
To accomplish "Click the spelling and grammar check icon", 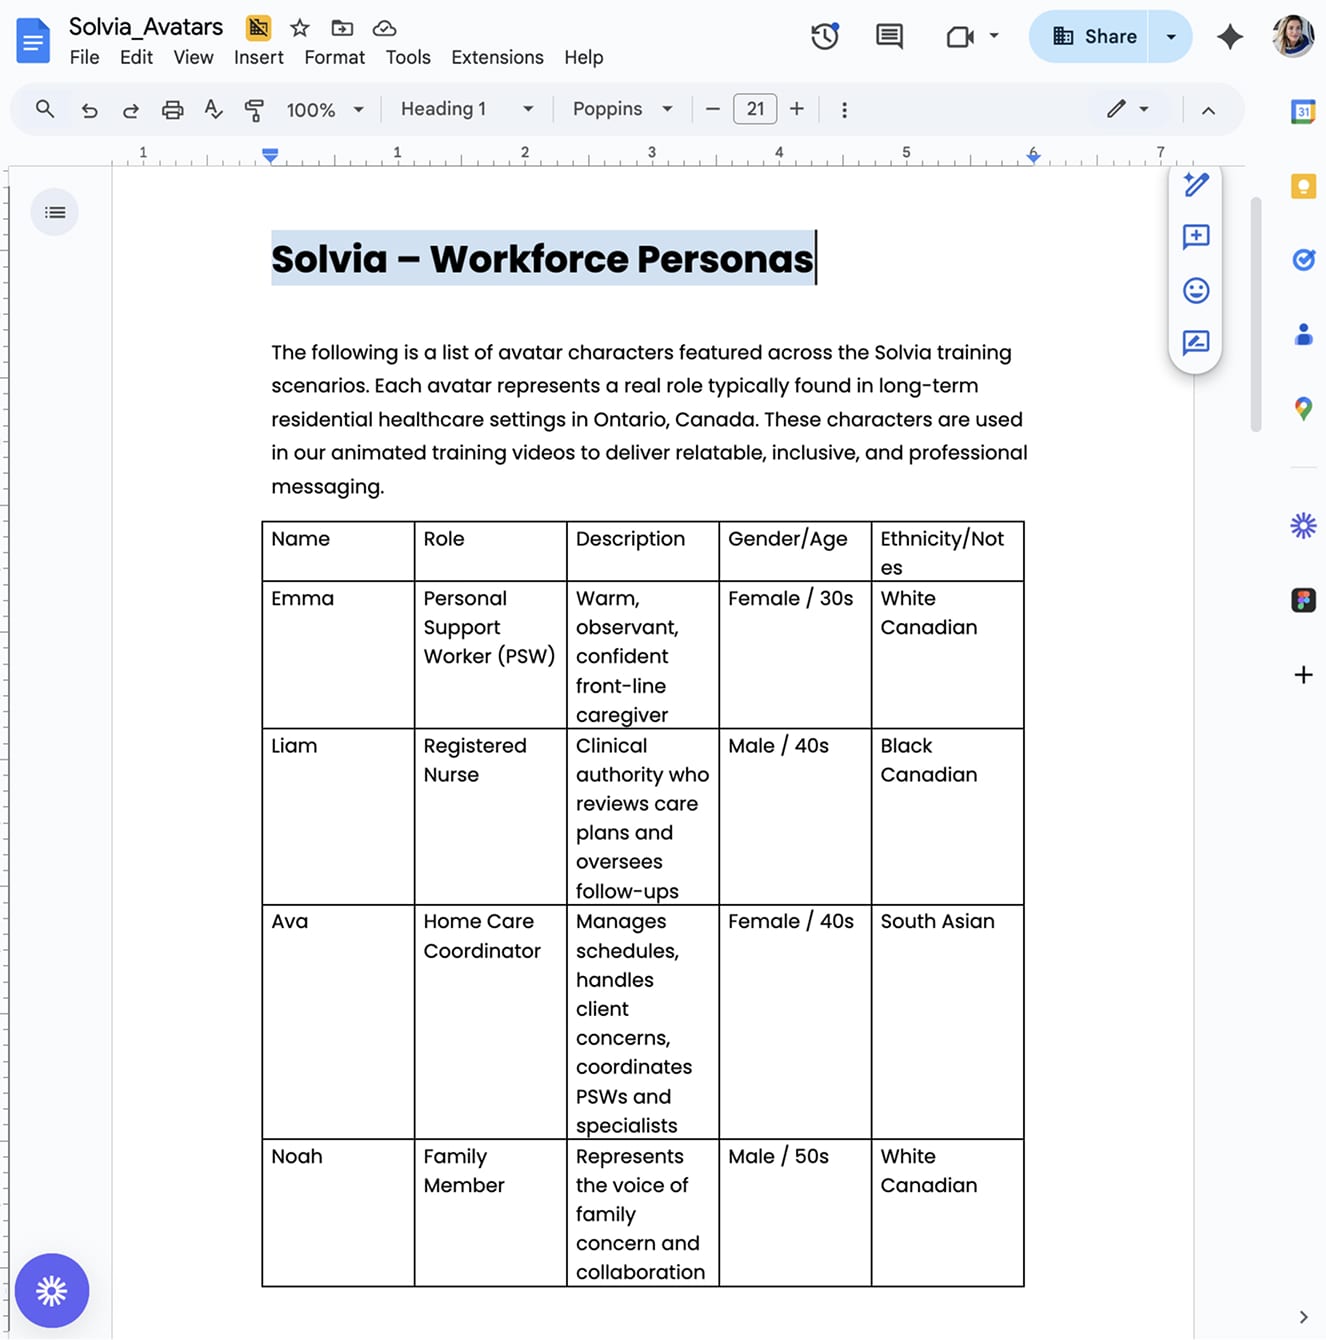I will pos(213,110).
